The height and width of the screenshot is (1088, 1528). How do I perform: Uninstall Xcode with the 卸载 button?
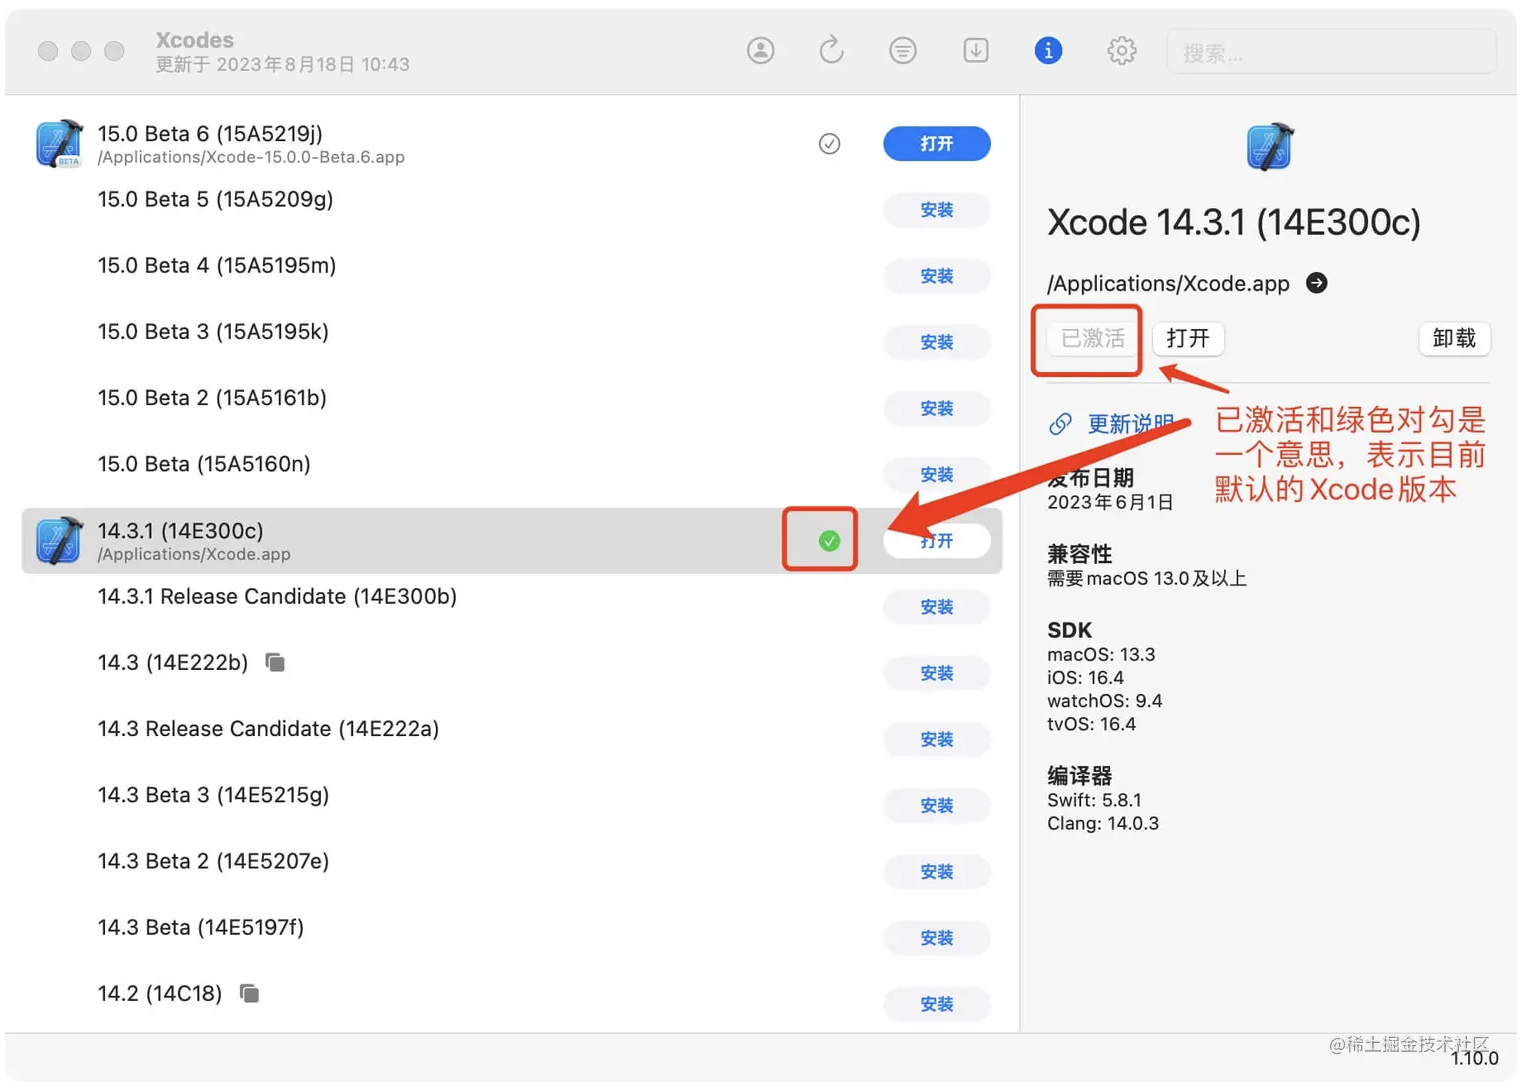point(1454,338)
